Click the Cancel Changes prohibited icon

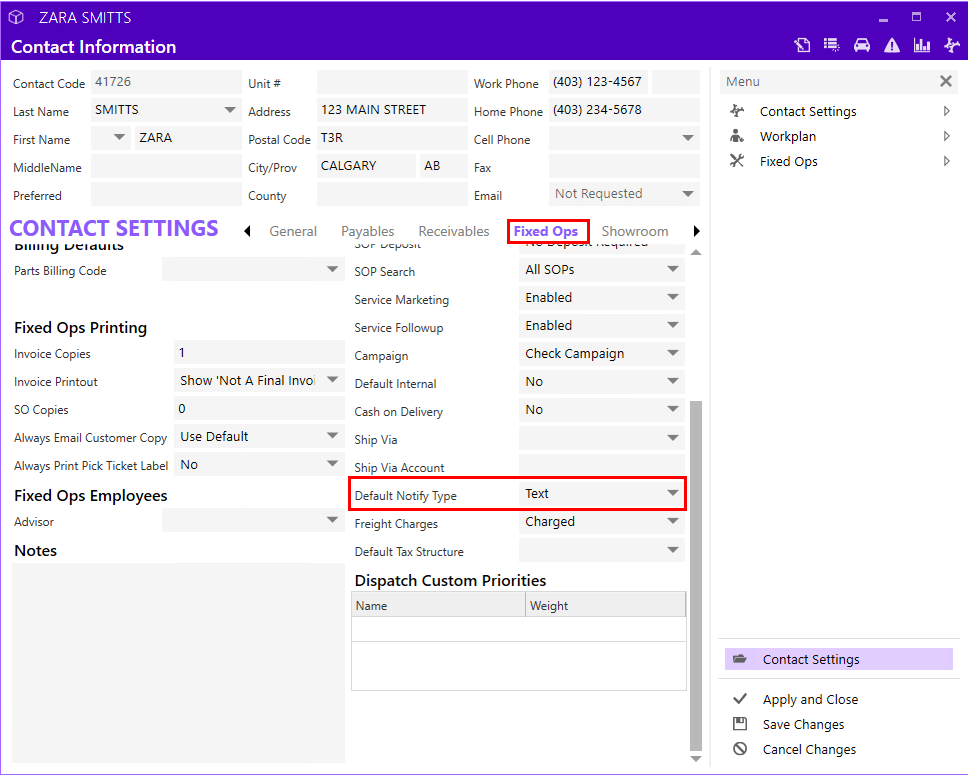(740, 749)
